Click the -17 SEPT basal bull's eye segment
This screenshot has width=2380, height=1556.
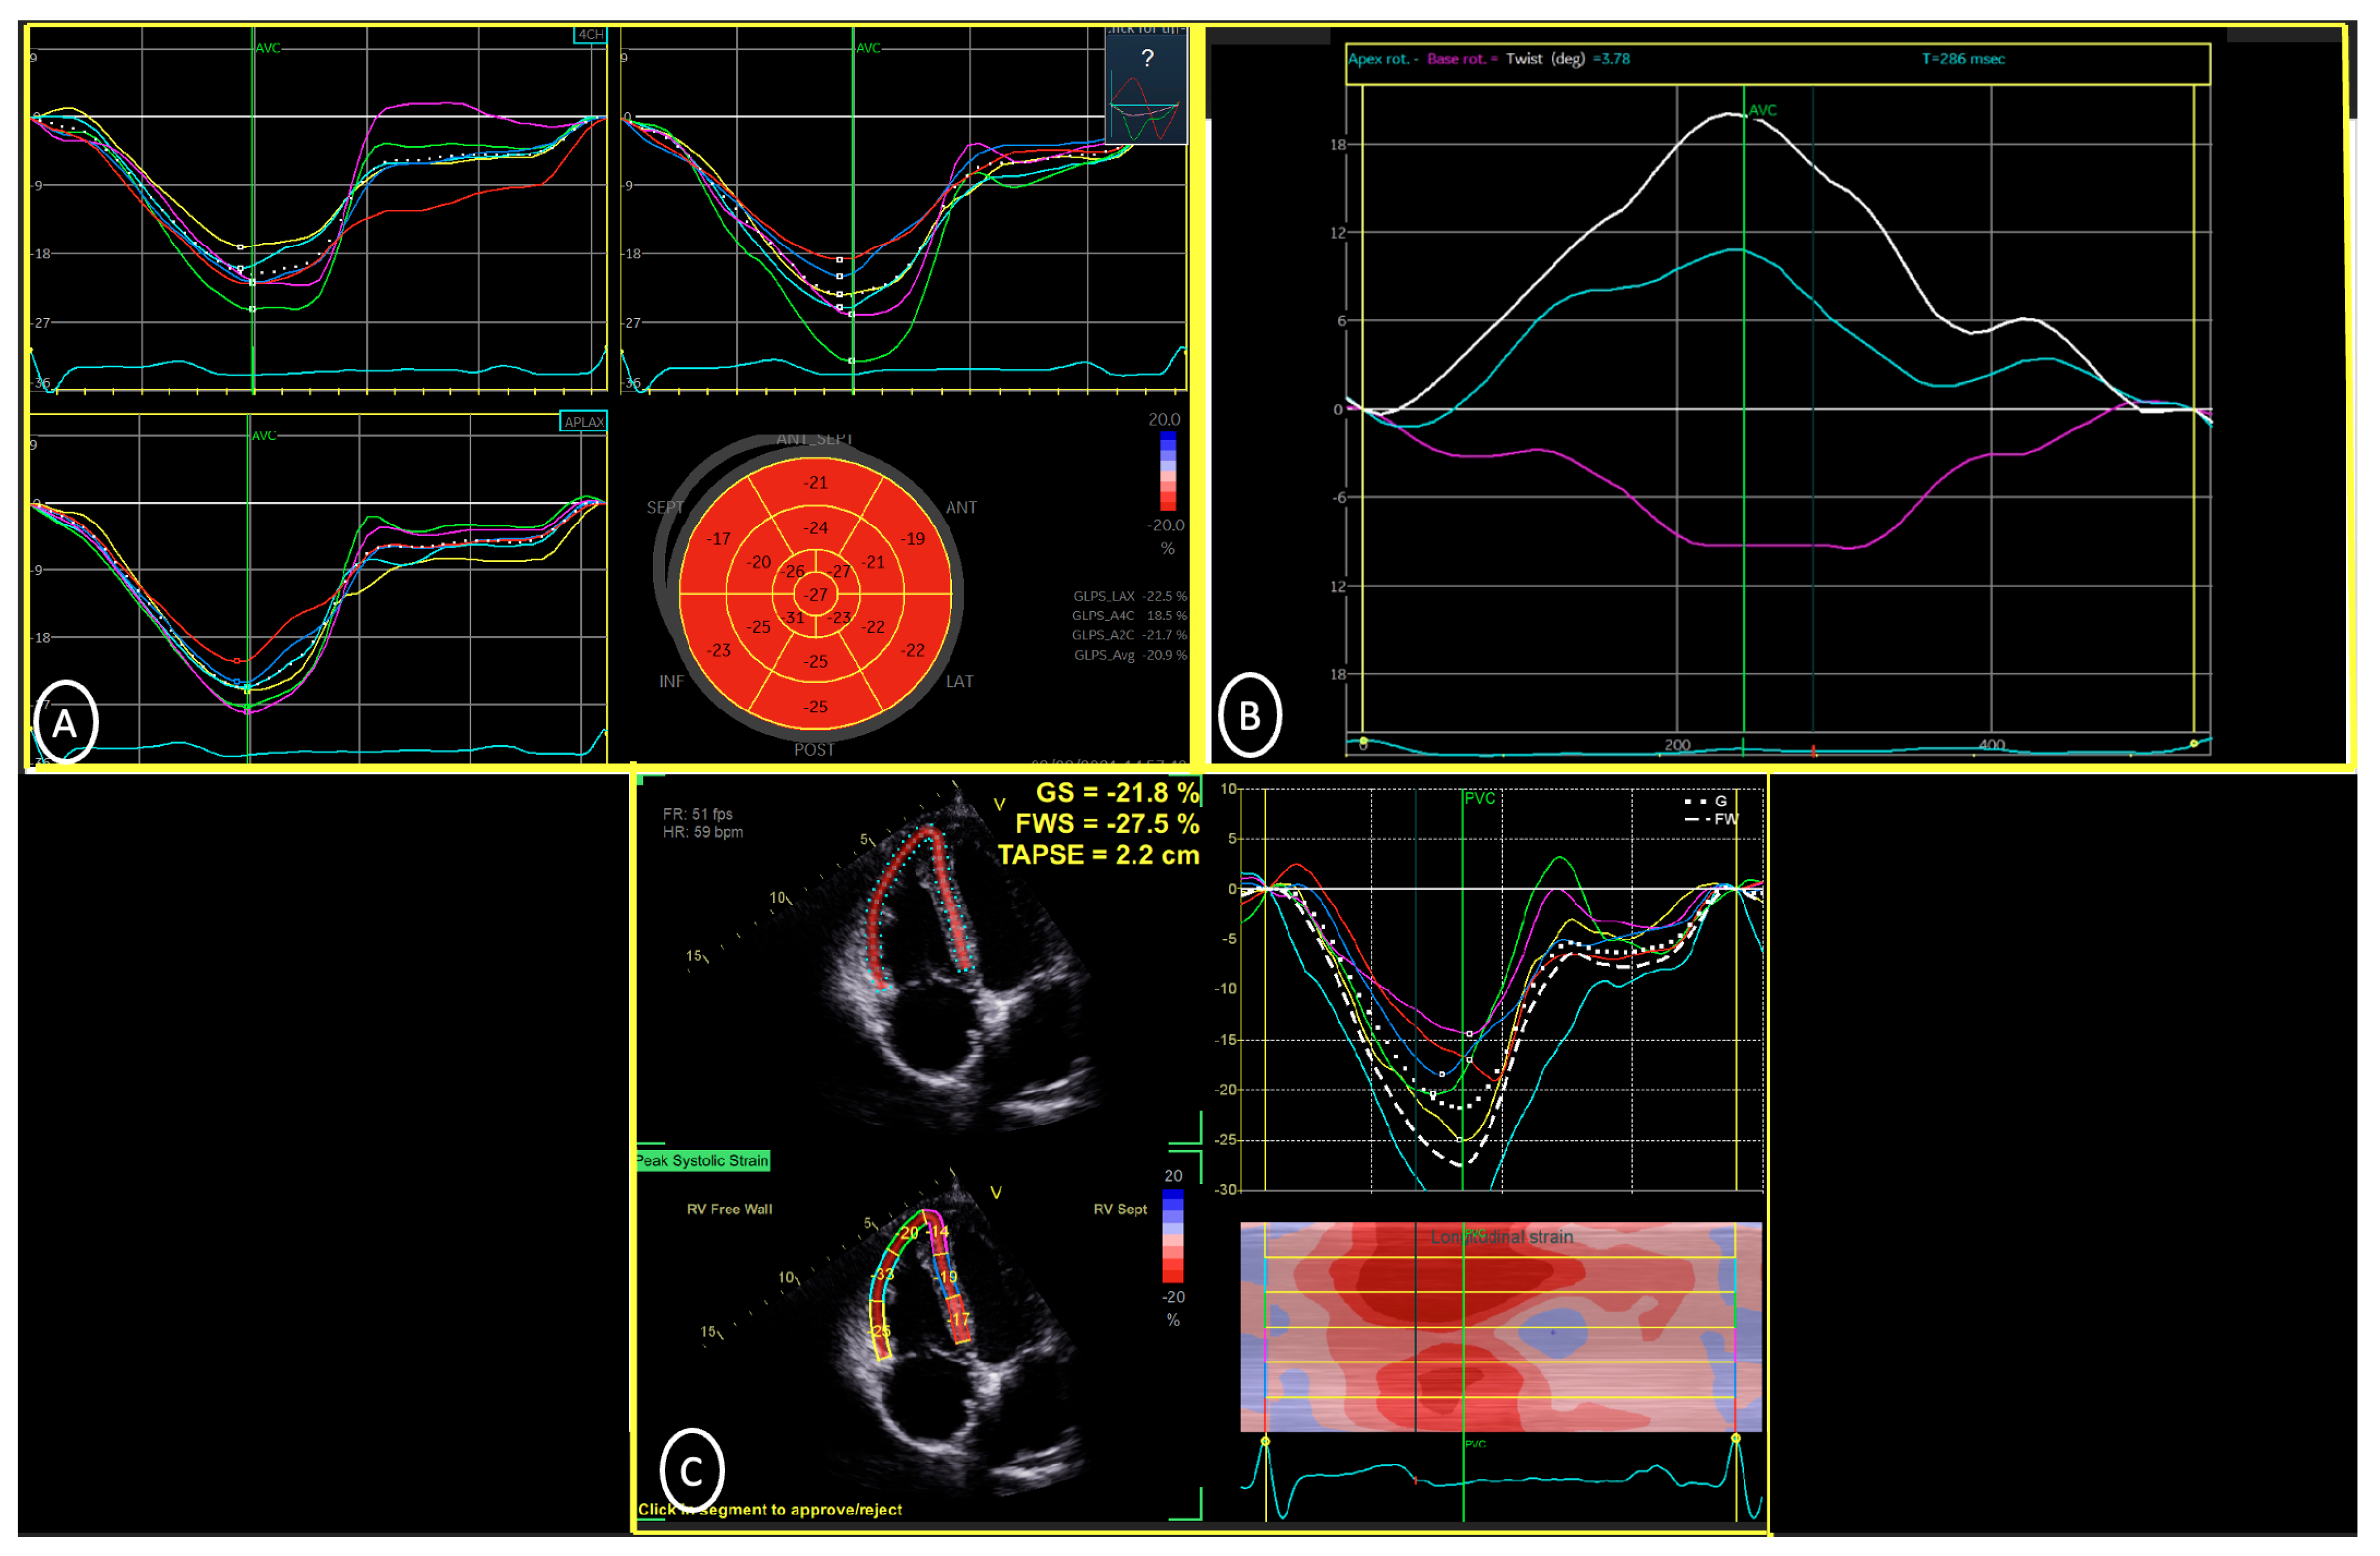tap(719, 539)
